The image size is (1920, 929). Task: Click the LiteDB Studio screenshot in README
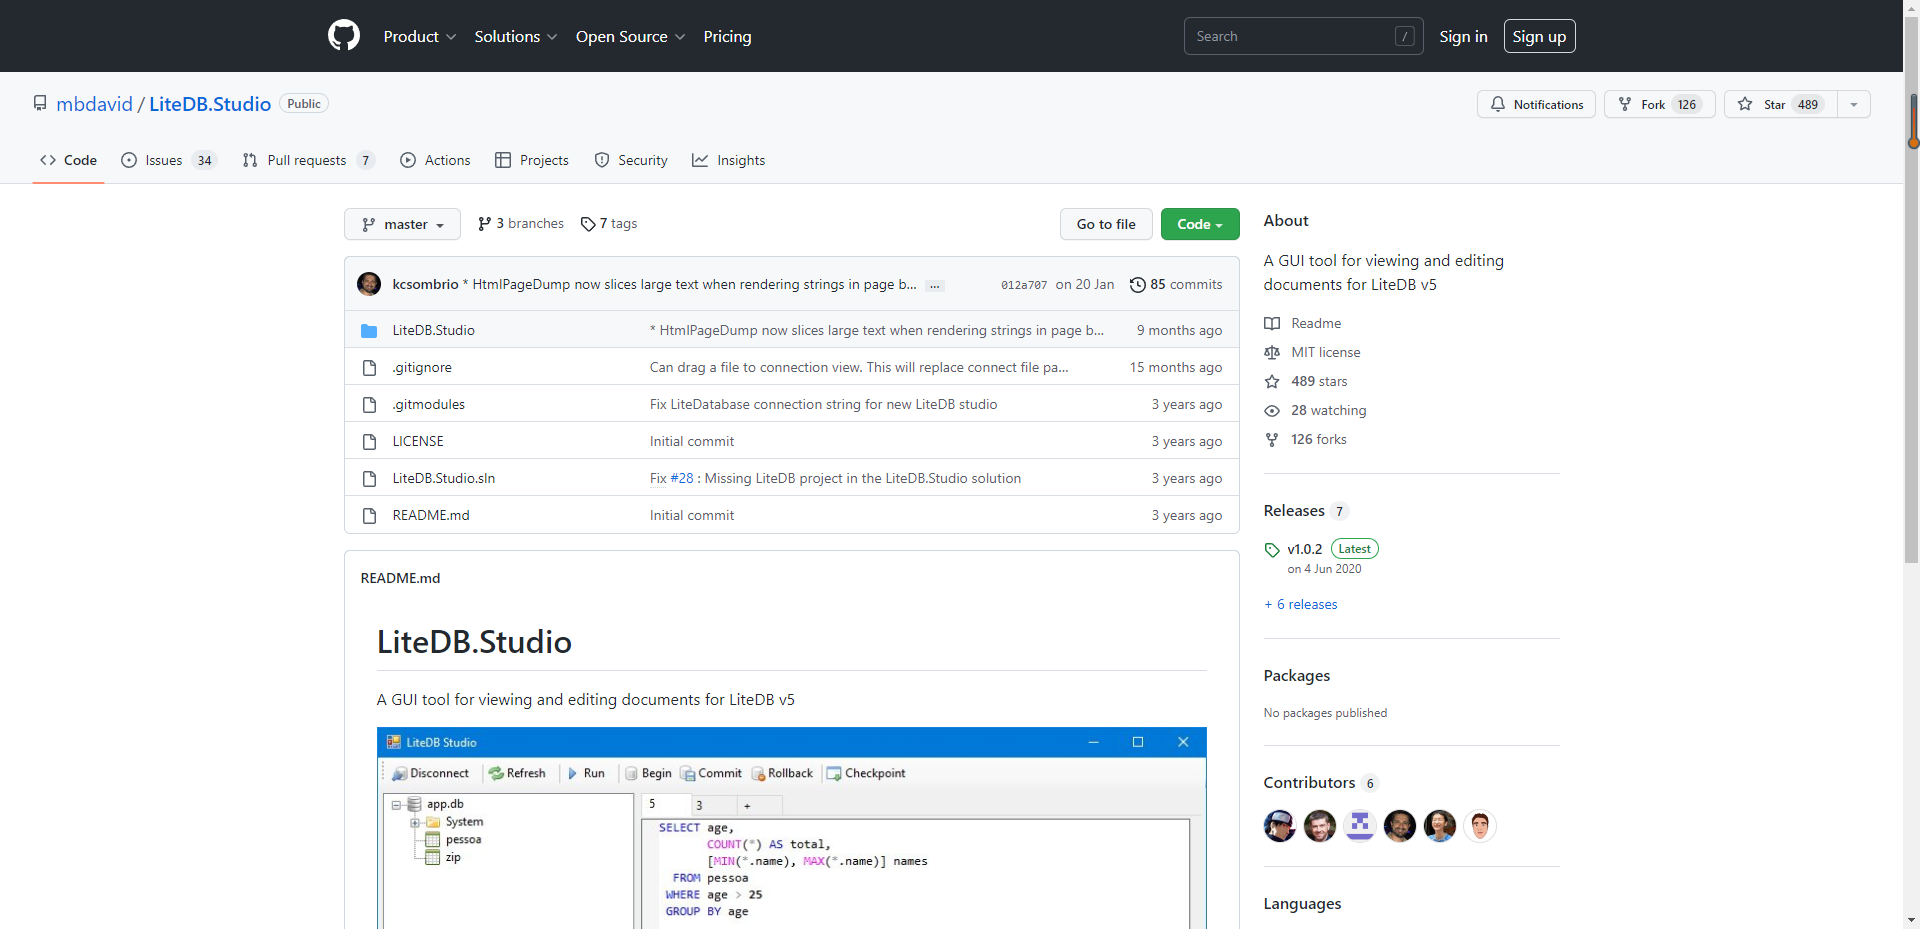click(792, 828)
